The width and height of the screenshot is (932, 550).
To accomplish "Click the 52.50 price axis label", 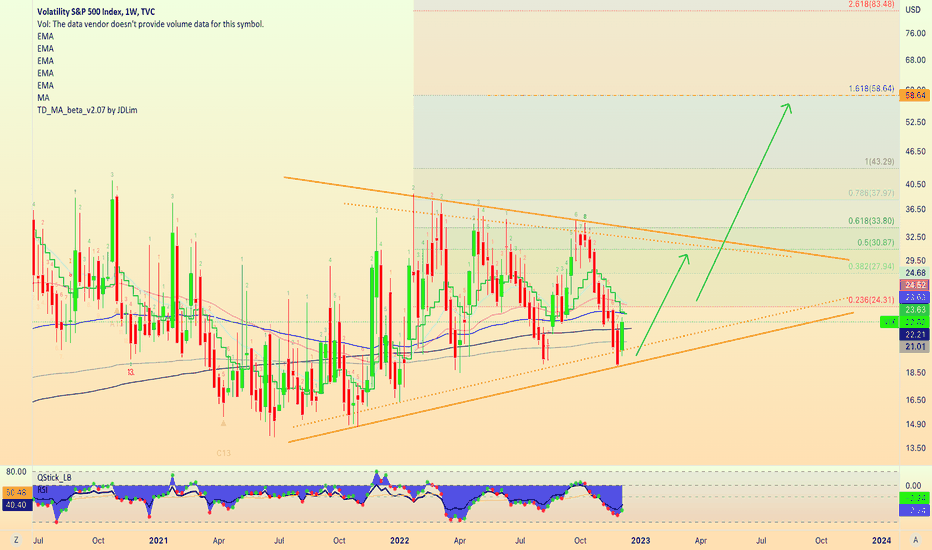I will coord(915,122).
